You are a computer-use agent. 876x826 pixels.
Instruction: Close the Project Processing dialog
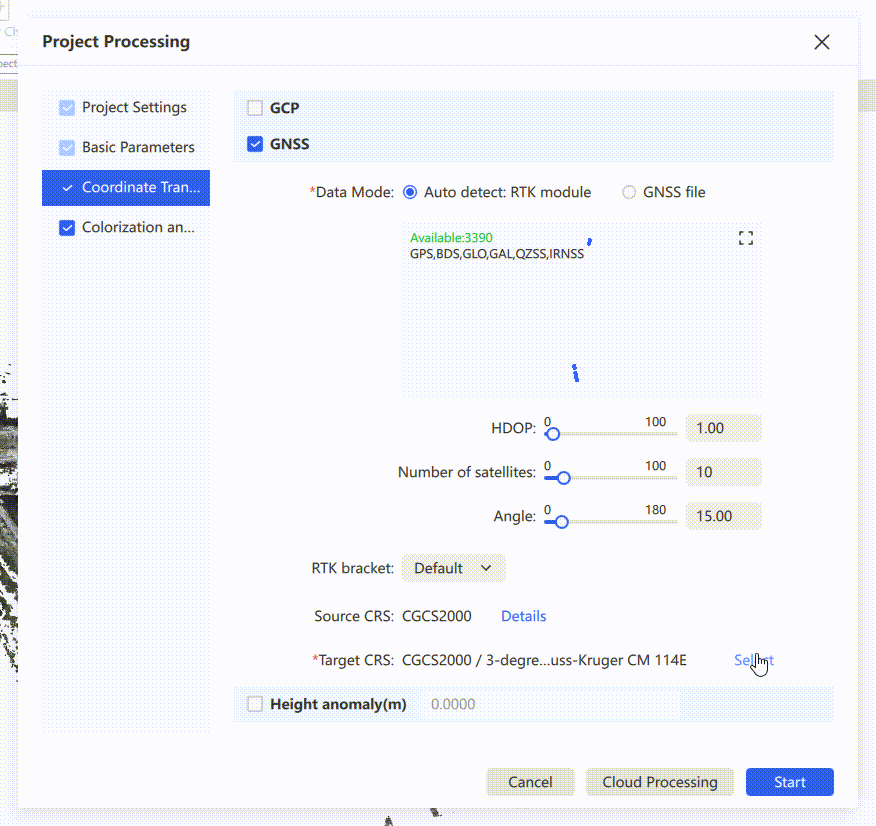pos(821,42)
